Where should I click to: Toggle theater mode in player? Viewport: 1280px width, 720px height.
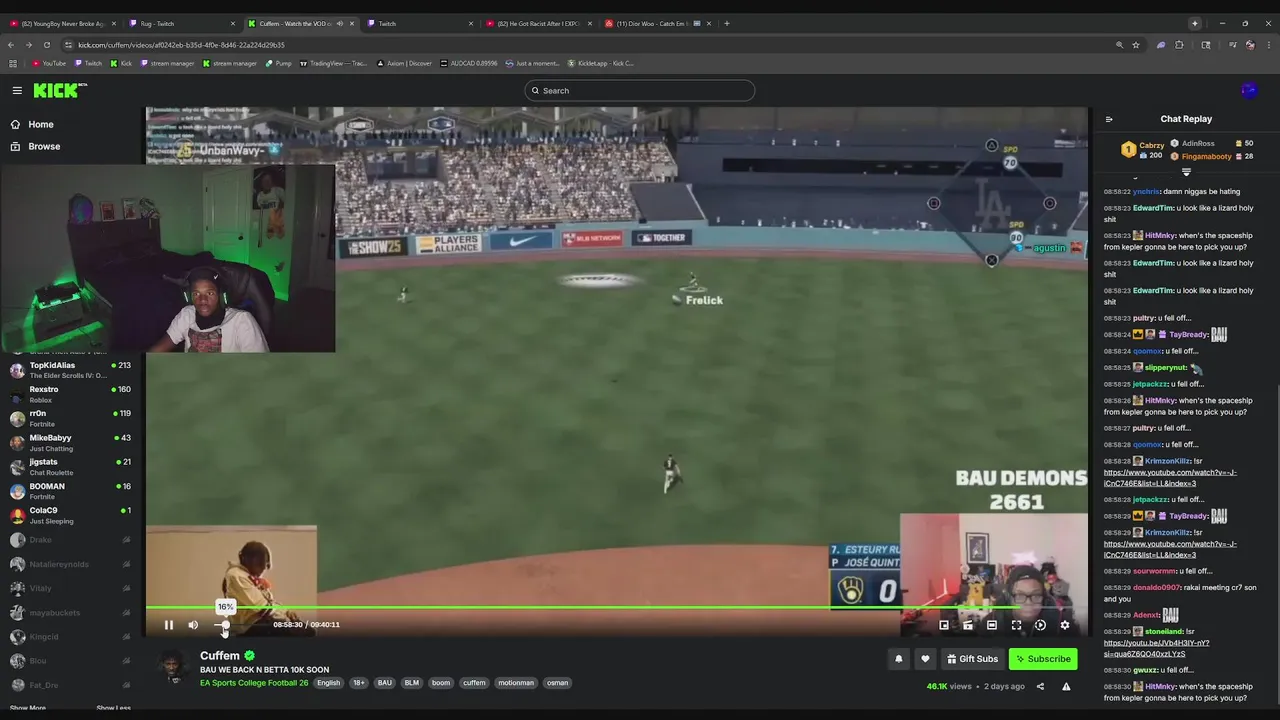(991, 625)
